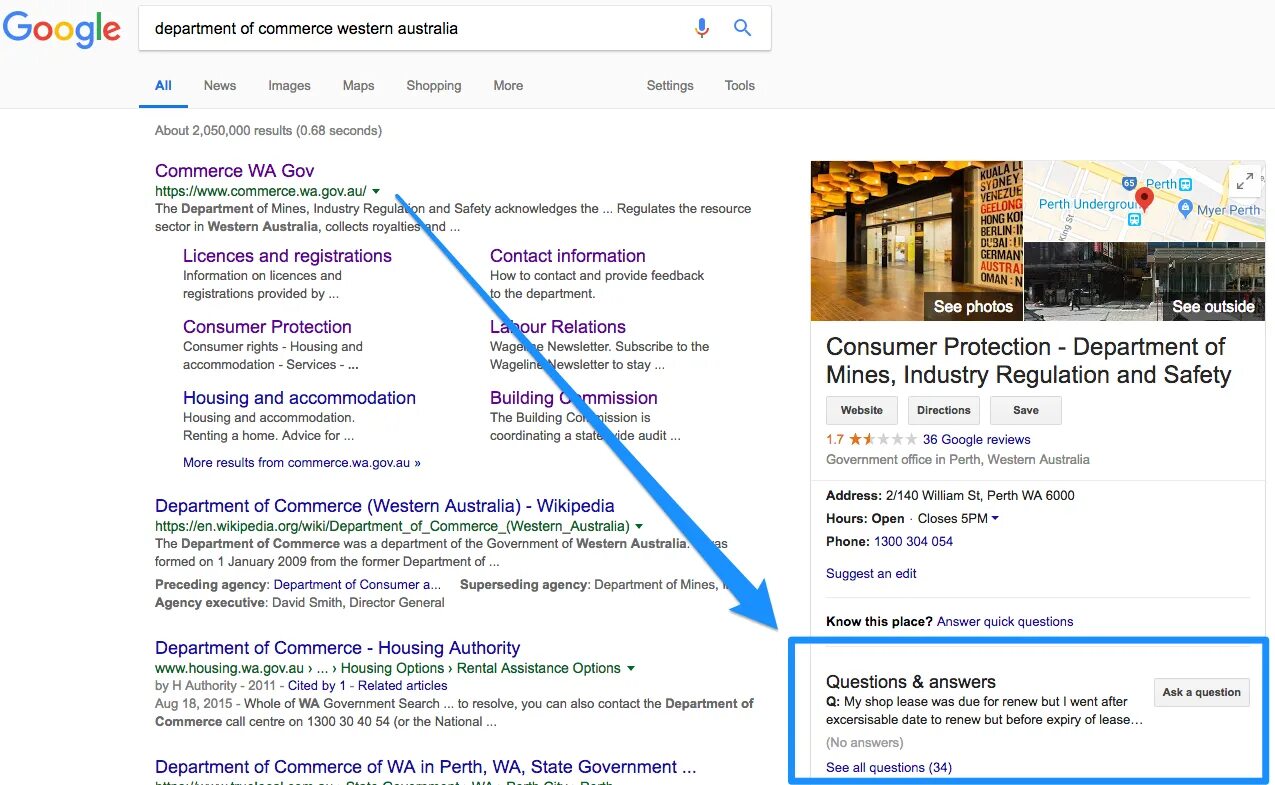The height and width of the screenshot is (785, 1275).
Task: Click the Save button
Action: pos(1026,410)
